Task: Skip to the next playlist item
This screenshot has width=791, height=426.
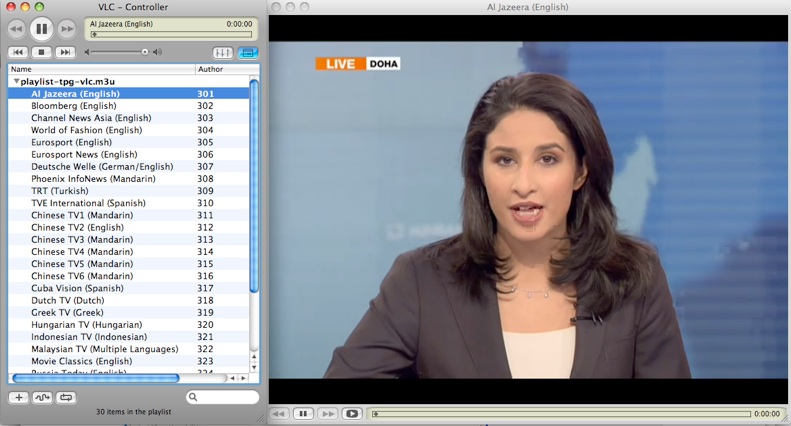Action: click(x=65, y=52)
